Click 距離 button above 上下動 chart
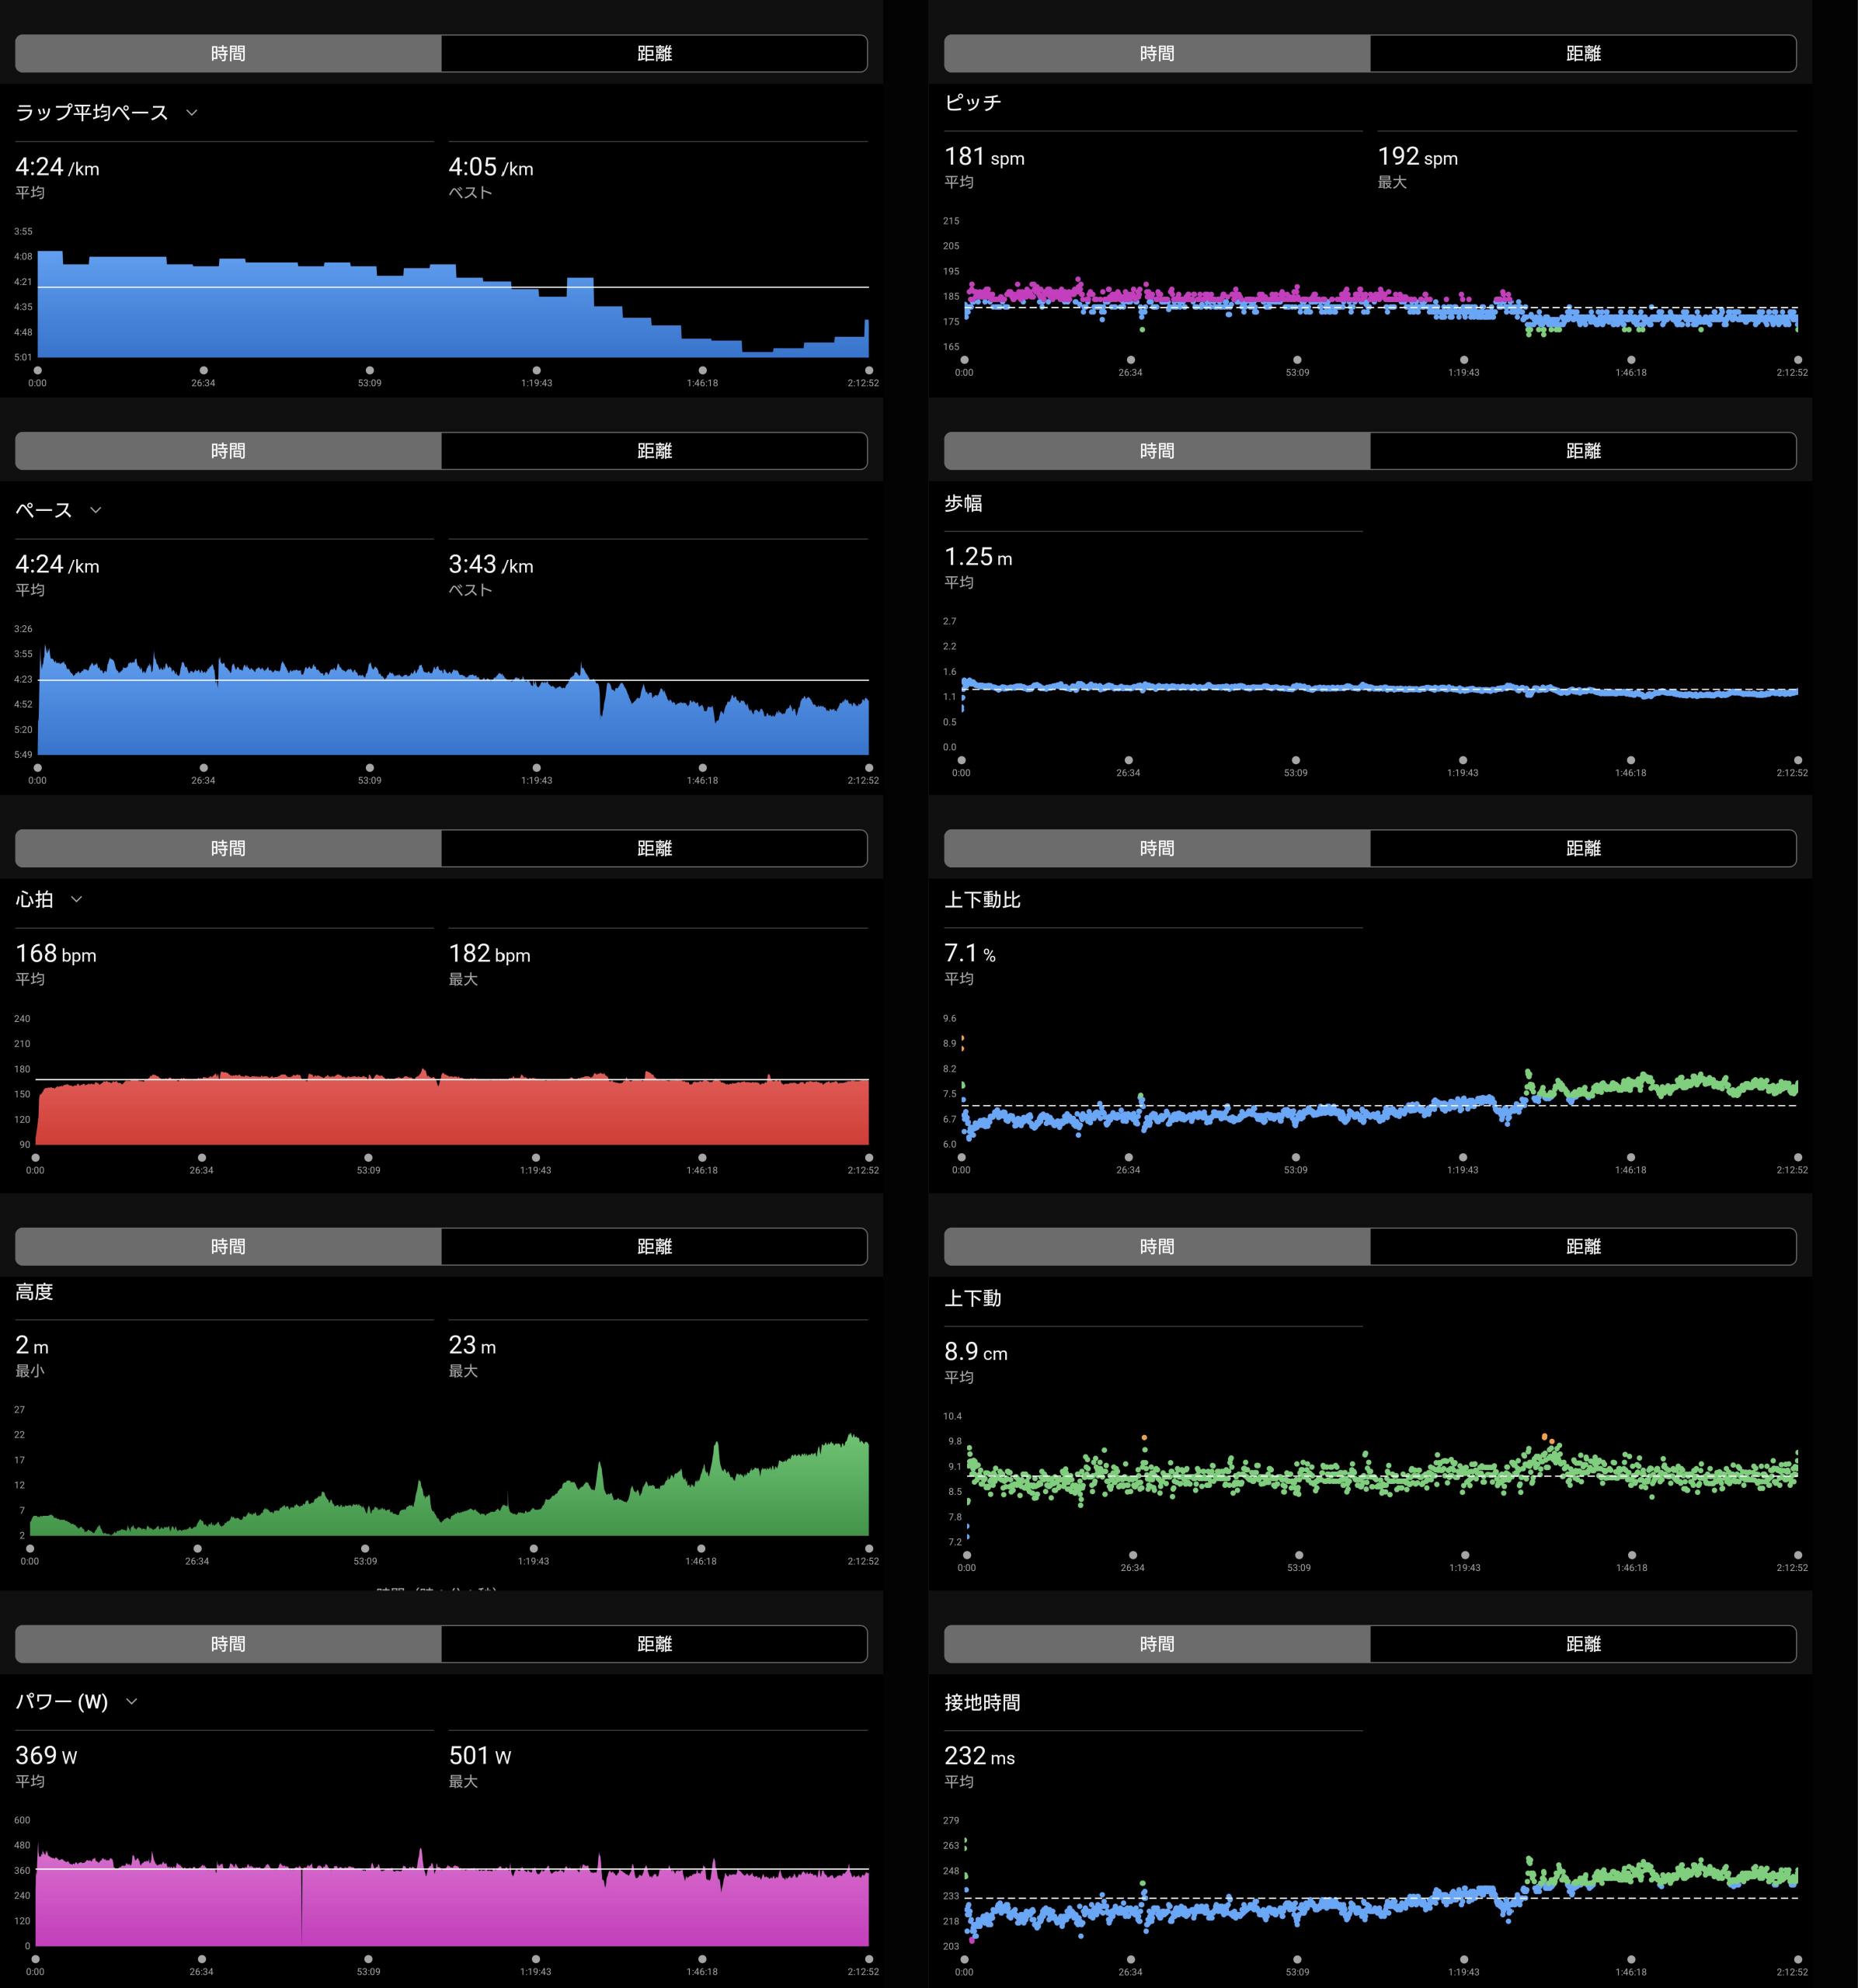The height and width of the screenshot is (1988, 1858). click(x=1582, y=1246)
